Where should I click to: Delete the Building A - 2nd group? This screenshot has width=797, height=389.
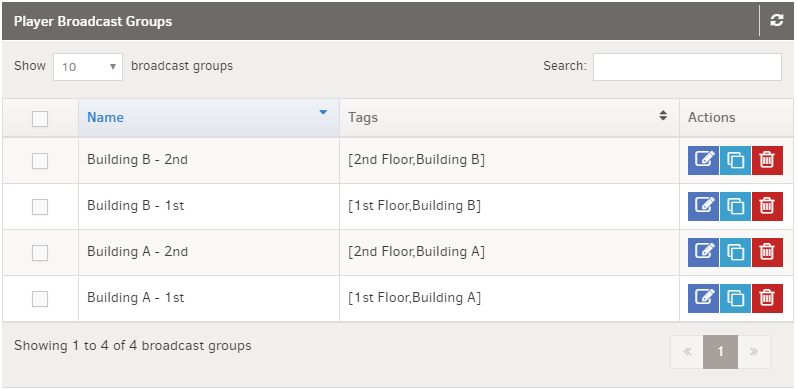point(767,252)
